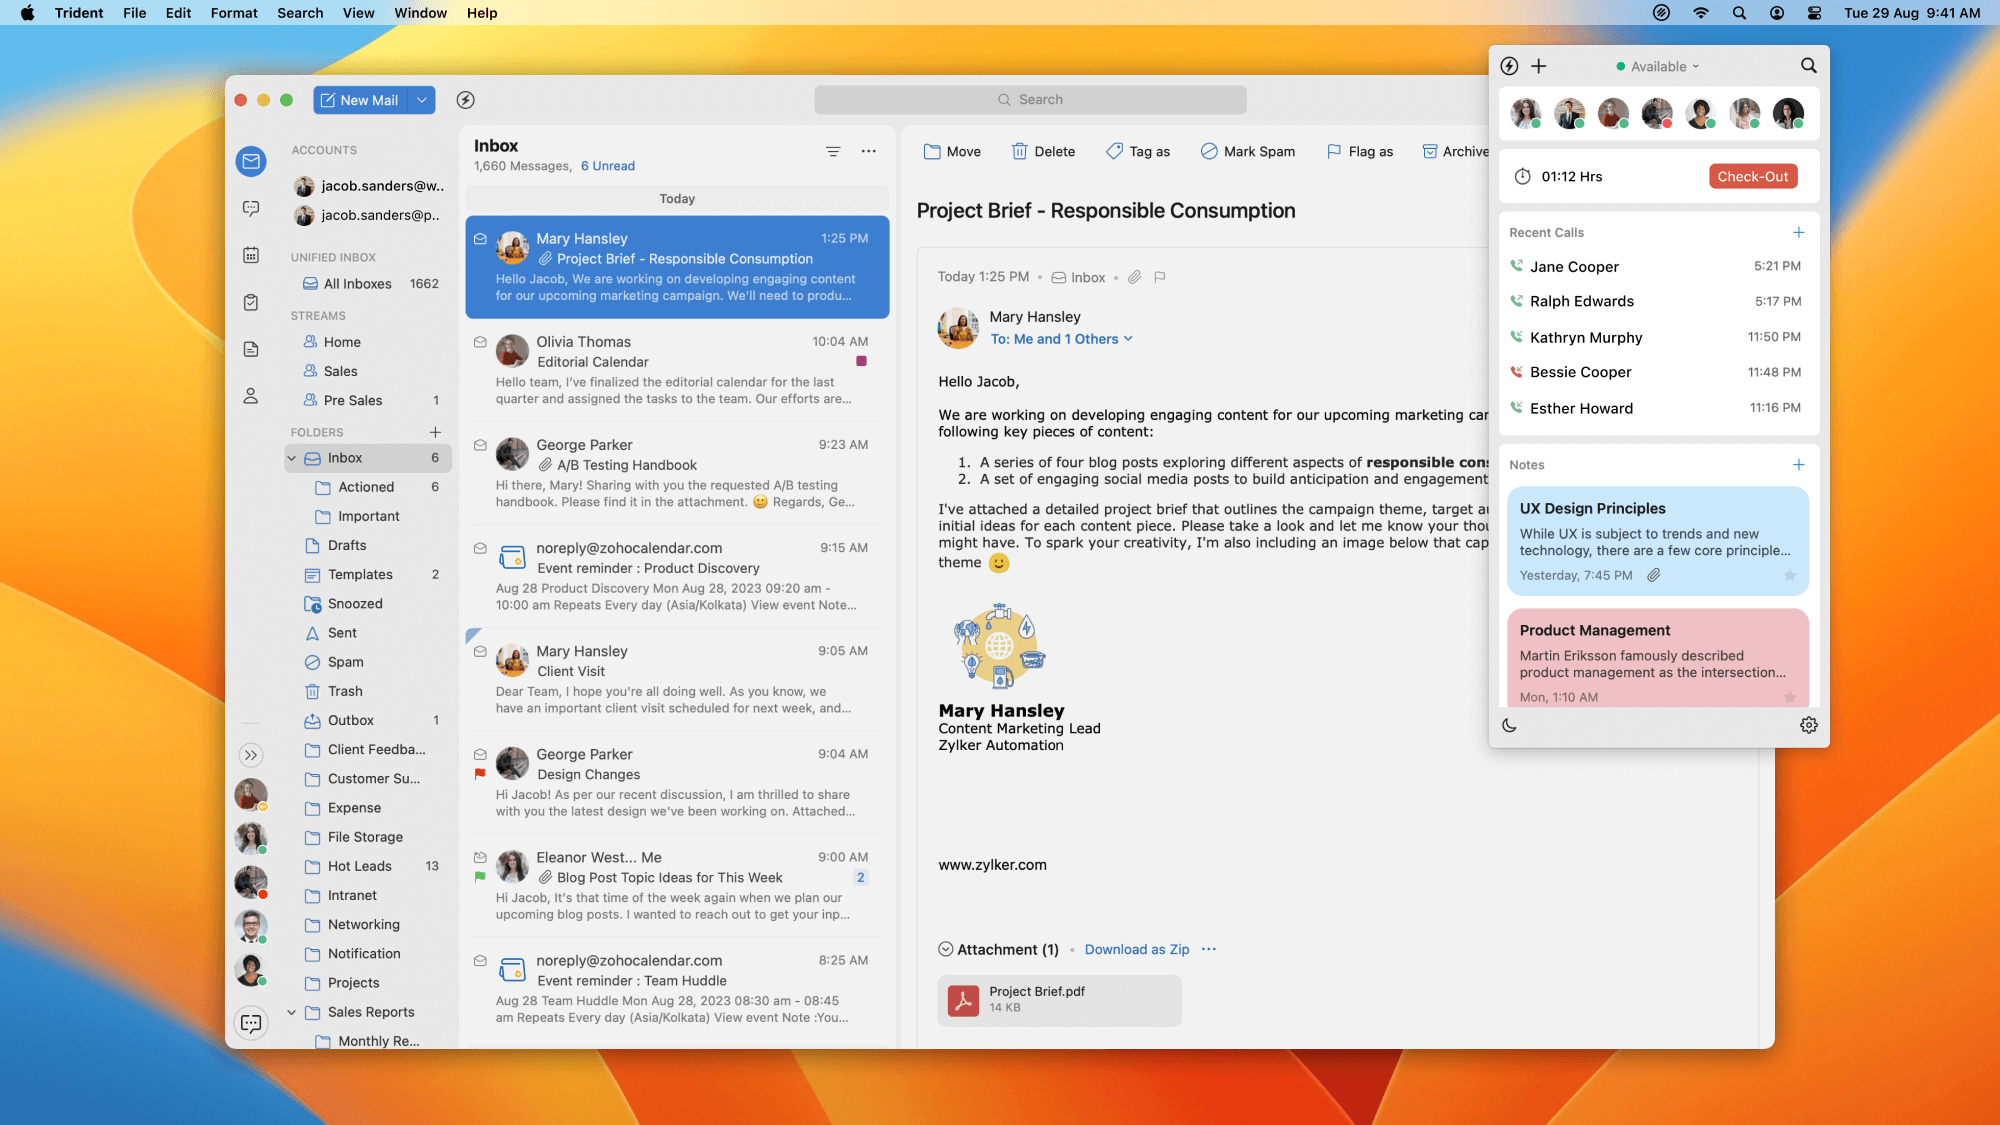Click Download as Zip link
This screenshot has width=2000, height=1125.
coord(1137,949)
